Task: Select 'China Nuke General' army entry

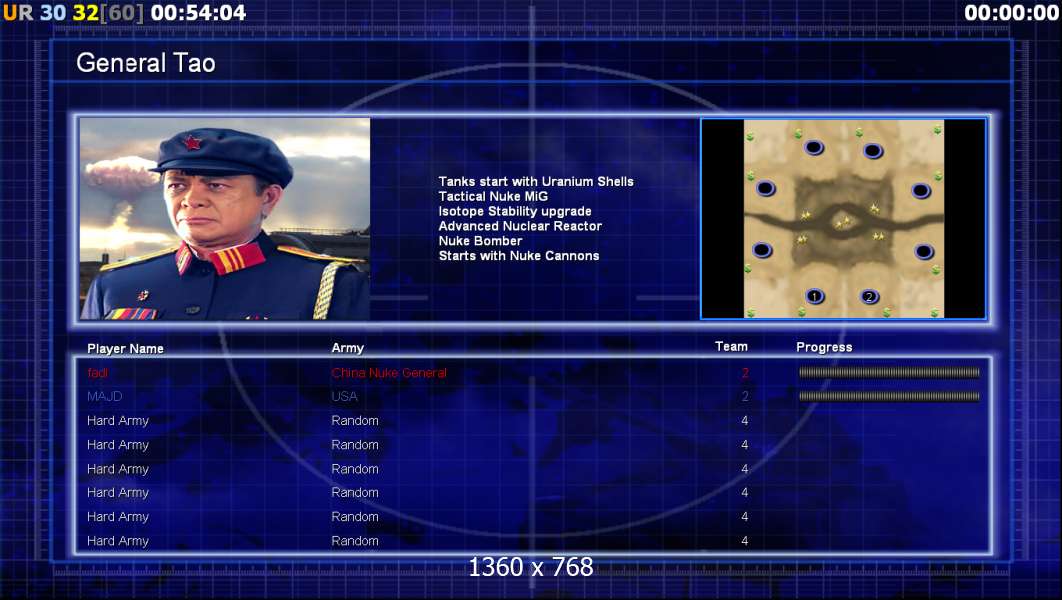Action: coord(389,372)
